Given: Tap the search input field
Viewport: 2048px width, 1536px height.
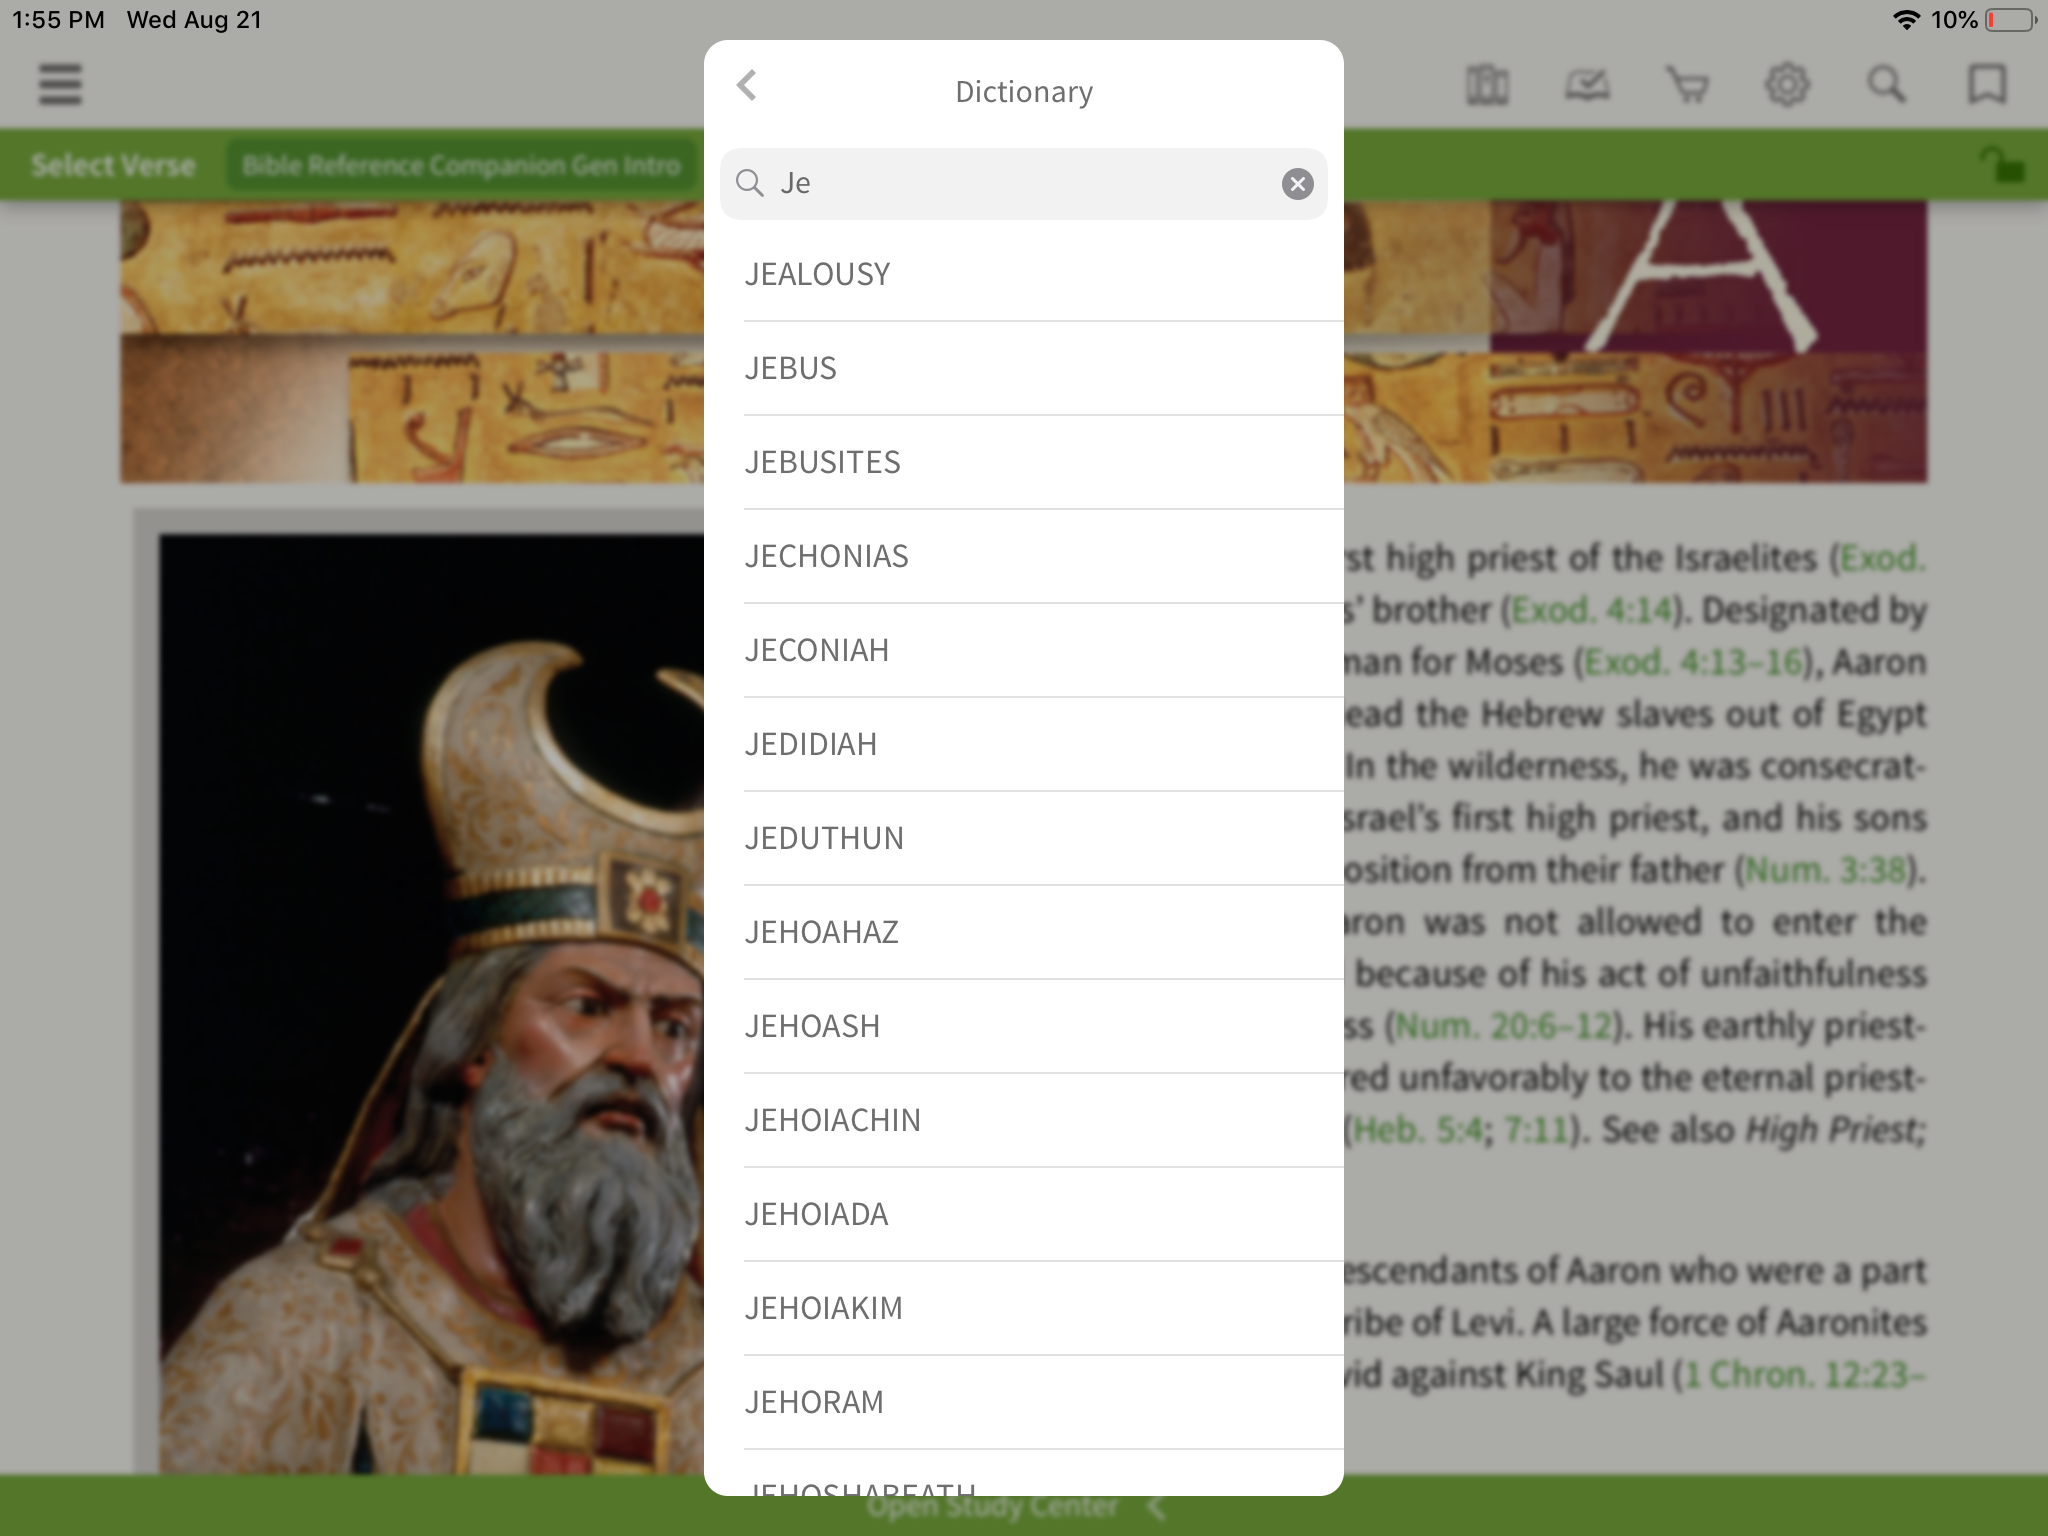Looking at the screenshot, I should point(1022,181).
